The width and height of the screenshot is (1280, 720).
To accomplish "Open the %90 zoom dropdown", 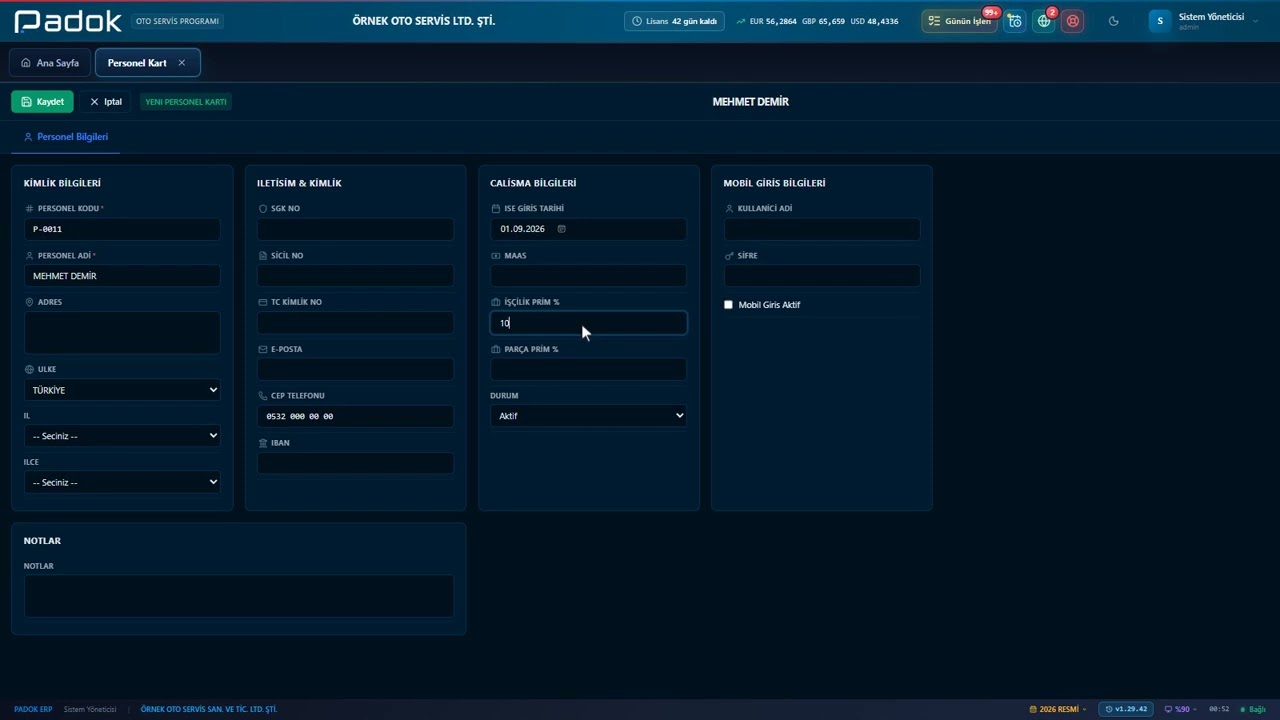I will pos(1181,709).
